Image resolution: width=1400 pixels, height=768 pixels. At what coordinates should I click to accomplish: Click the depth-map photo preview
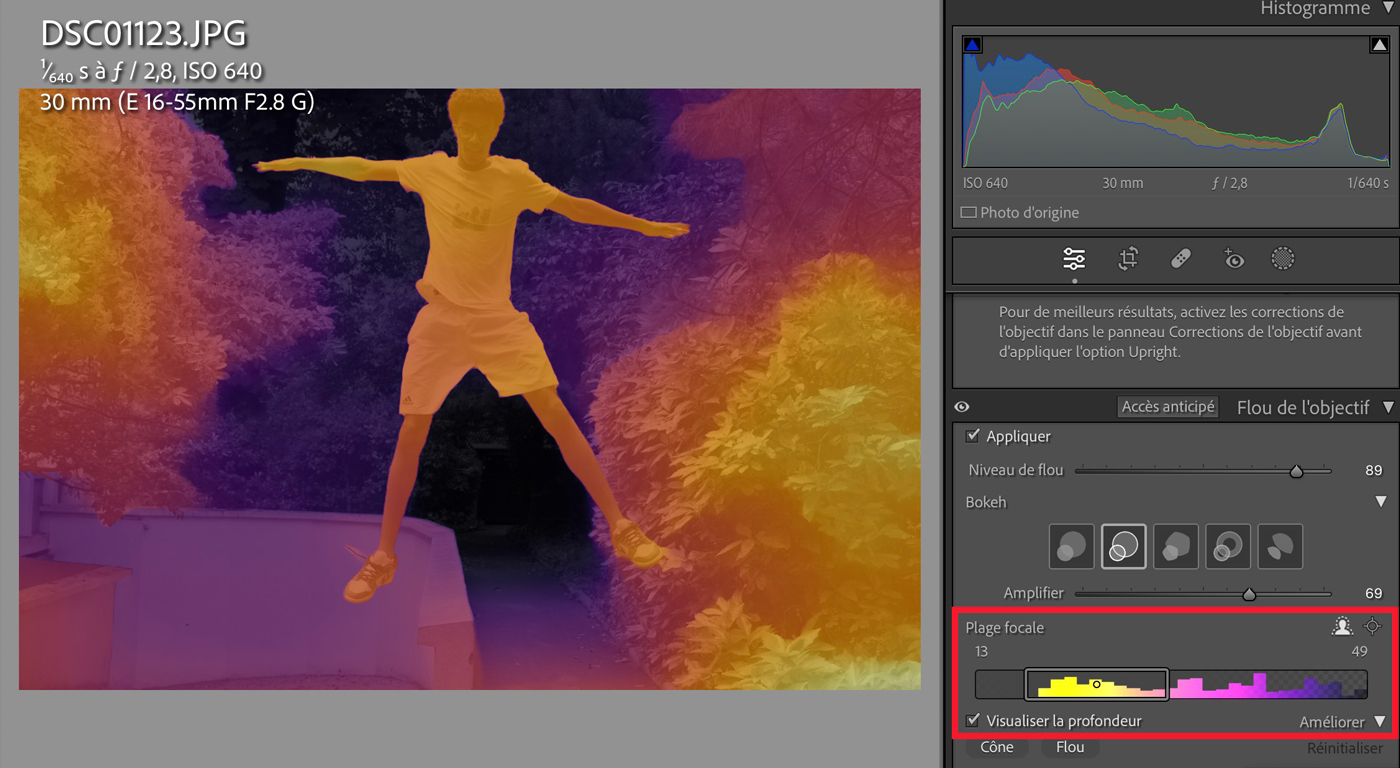pos(470,389)
